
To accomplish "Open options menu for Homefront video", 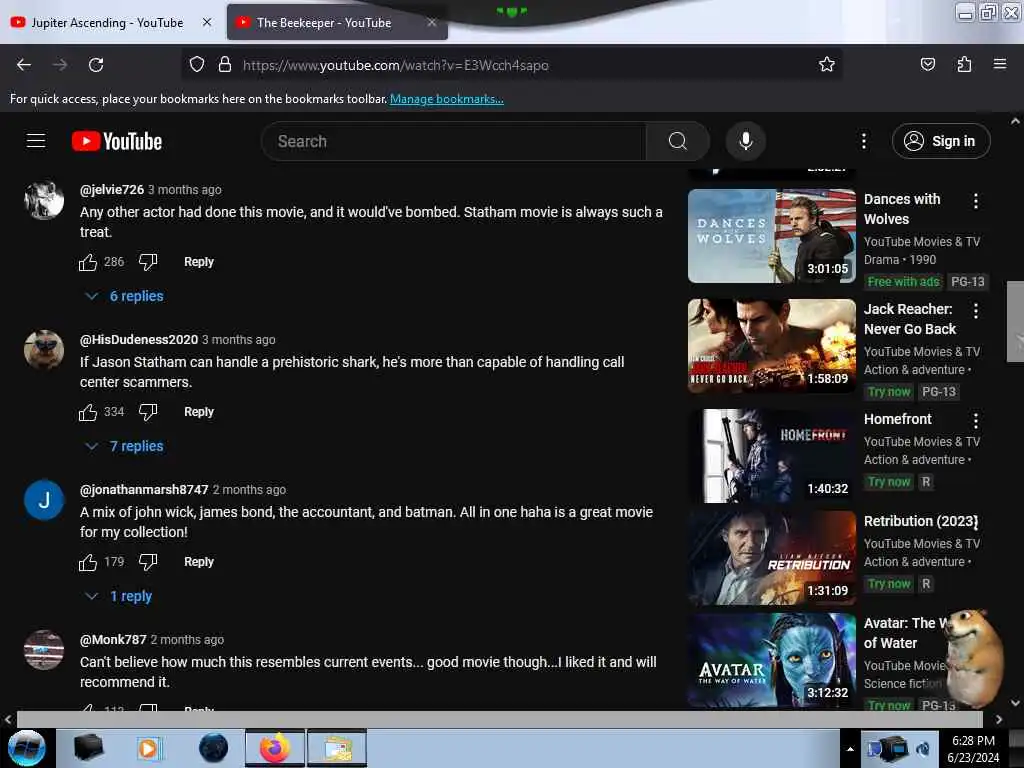I will pos(976,421).
